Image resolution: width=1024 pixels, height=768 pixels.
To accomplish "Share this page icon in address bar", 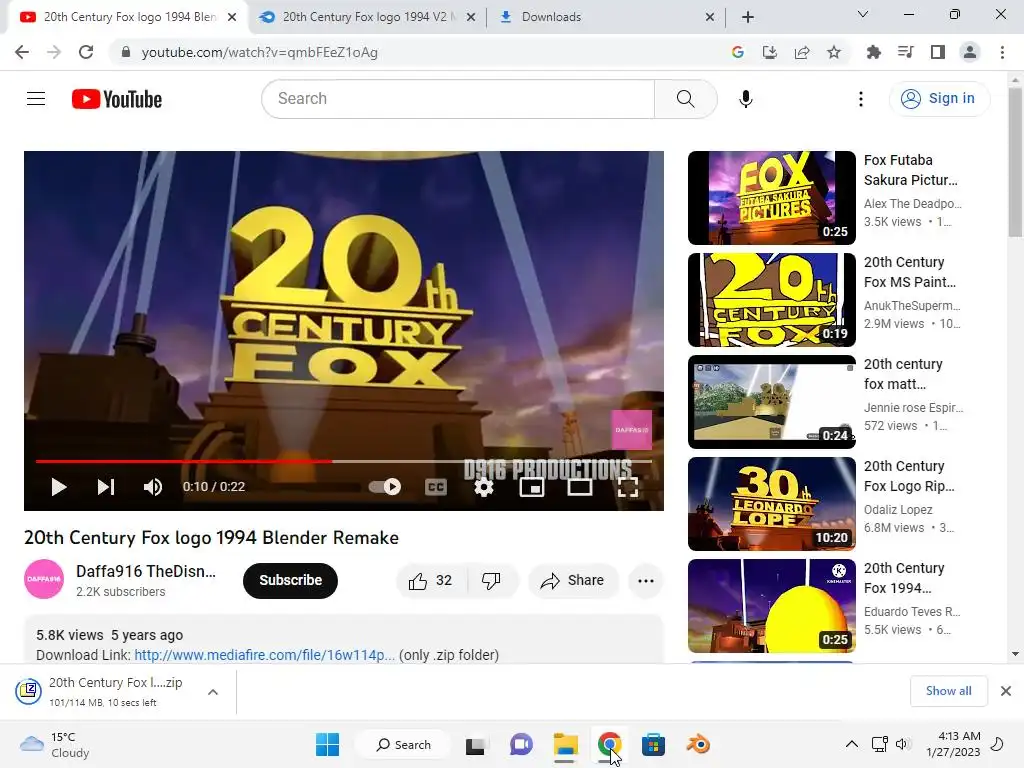I will tap(801, 52).
